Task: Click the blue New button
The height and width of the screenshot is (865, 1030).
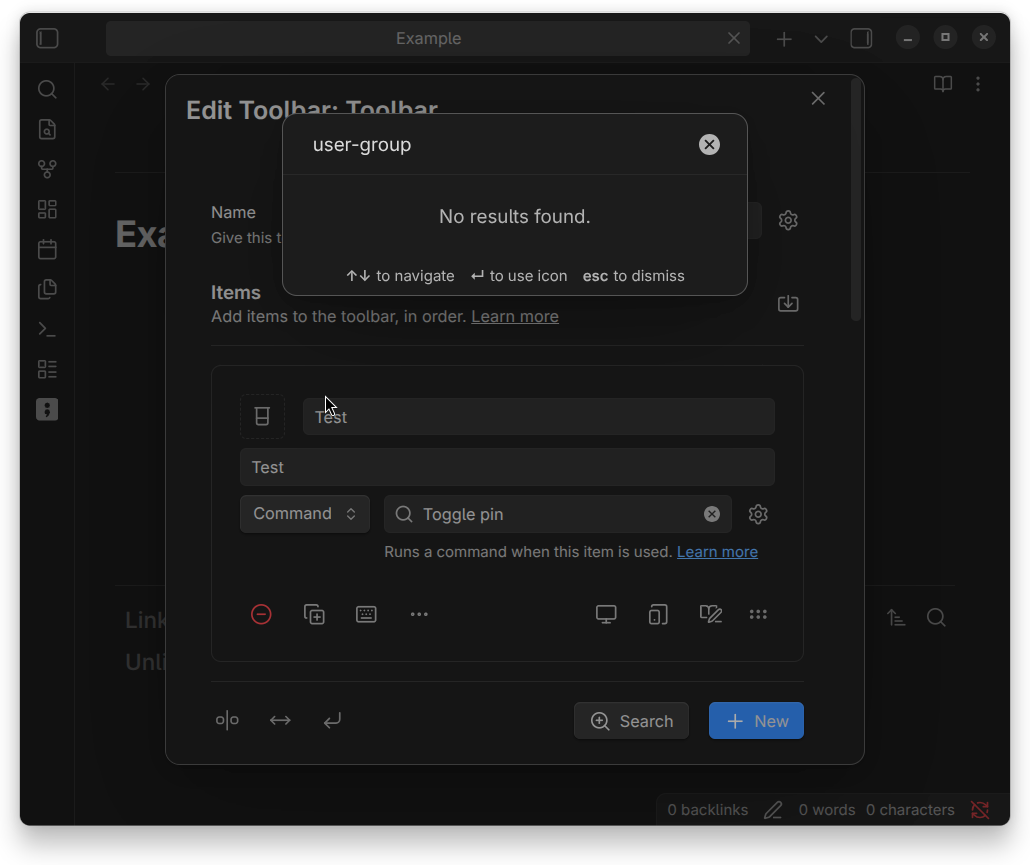Action: (756, 721)
